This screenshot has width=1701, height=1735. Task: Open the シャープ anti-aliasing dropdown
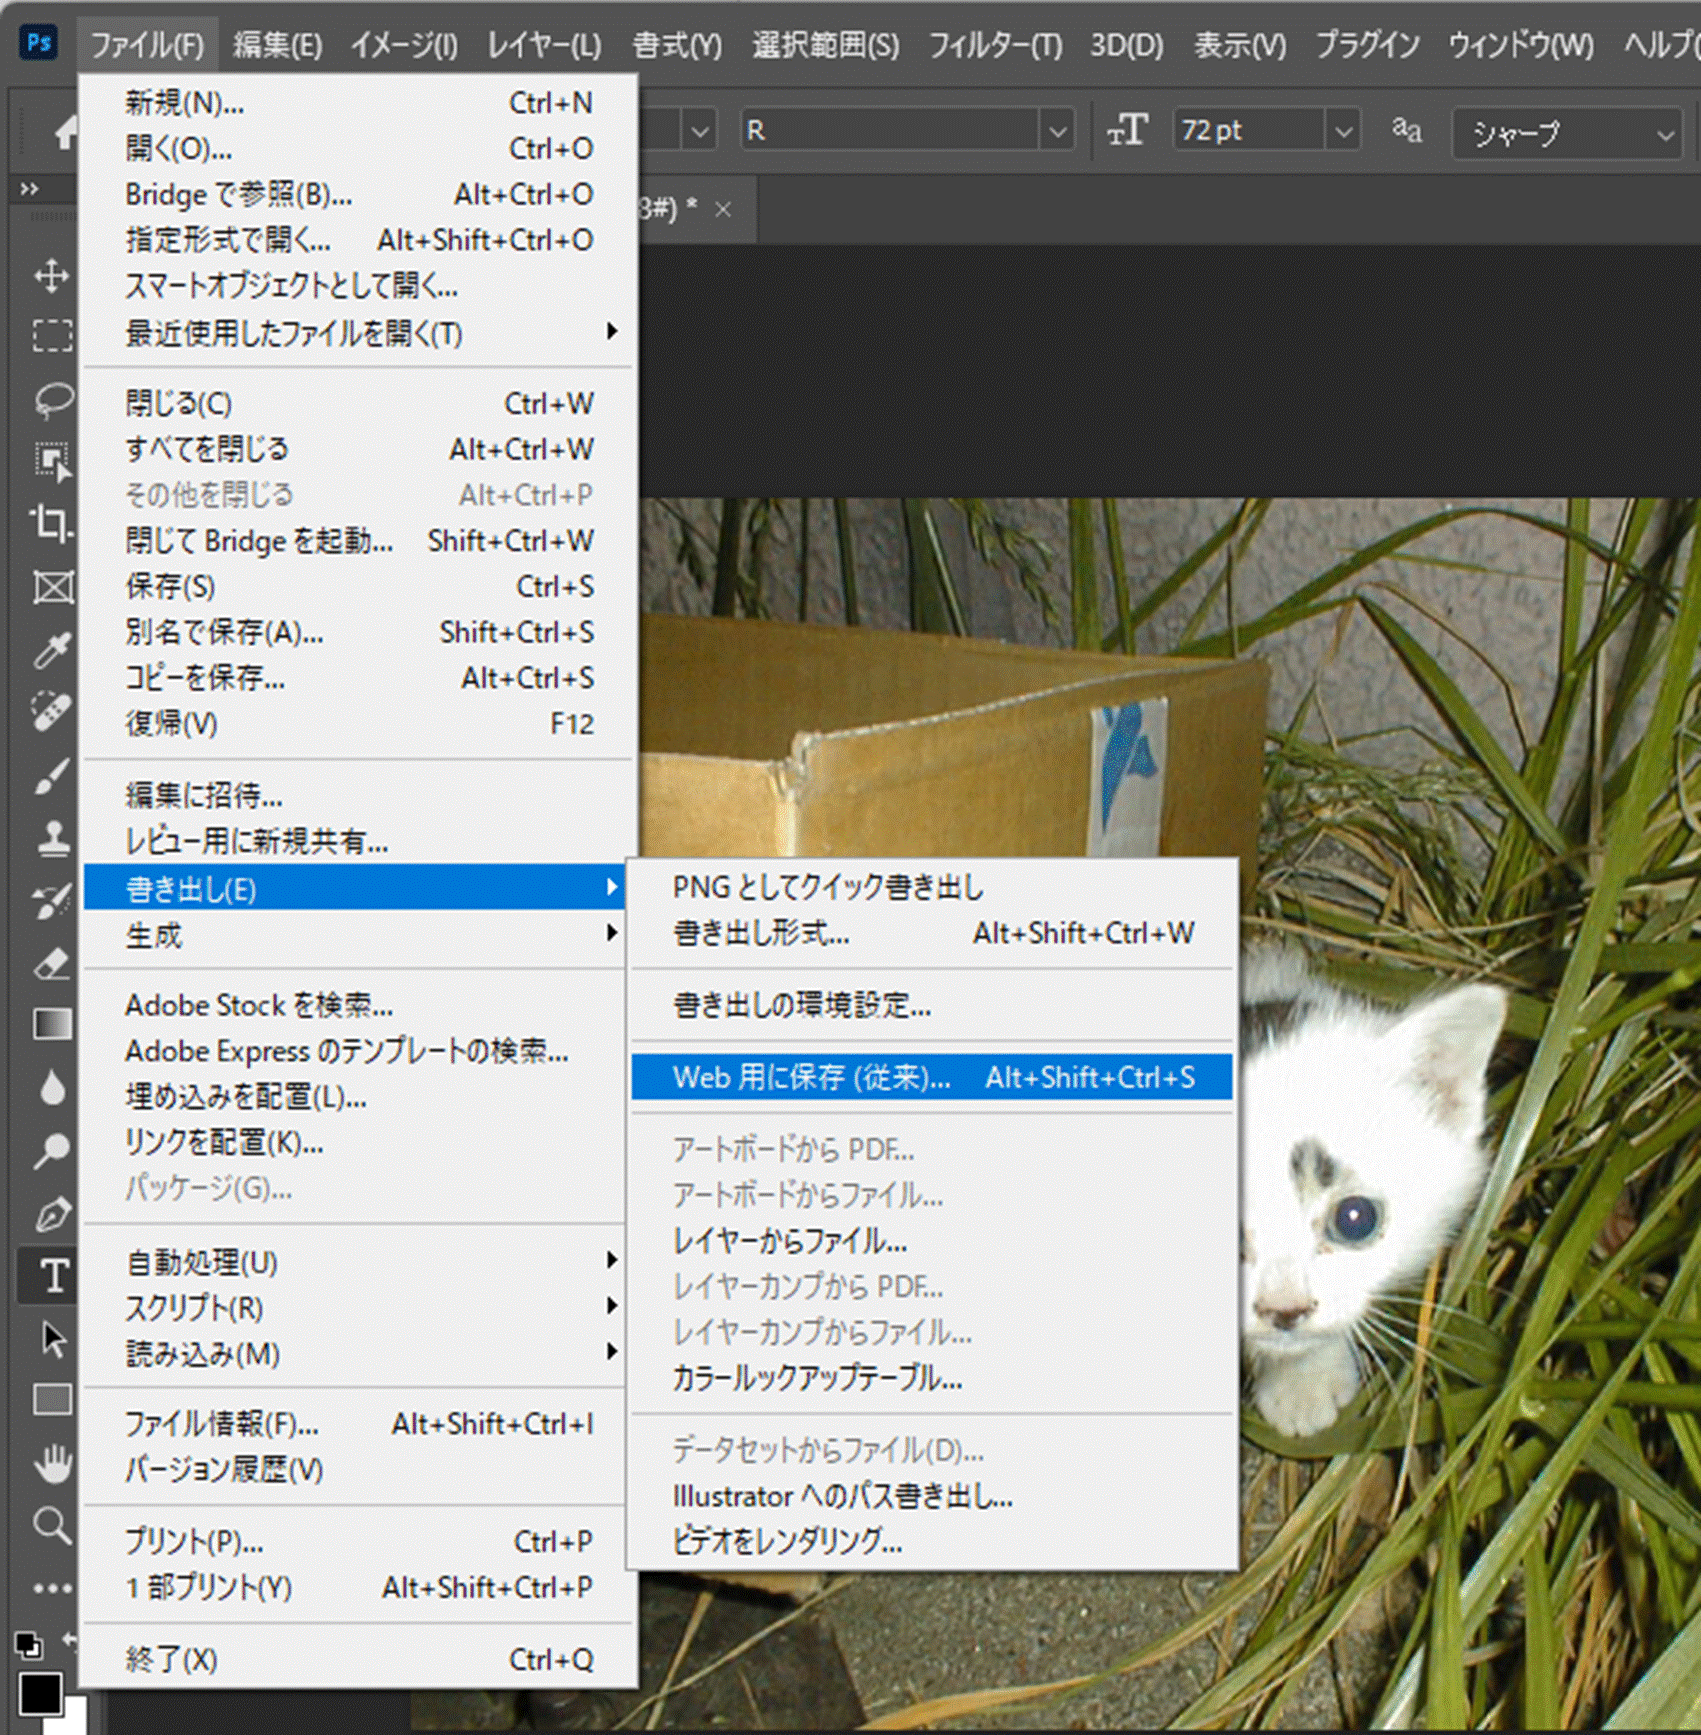pyautogui.click(x=1664, y=134)
